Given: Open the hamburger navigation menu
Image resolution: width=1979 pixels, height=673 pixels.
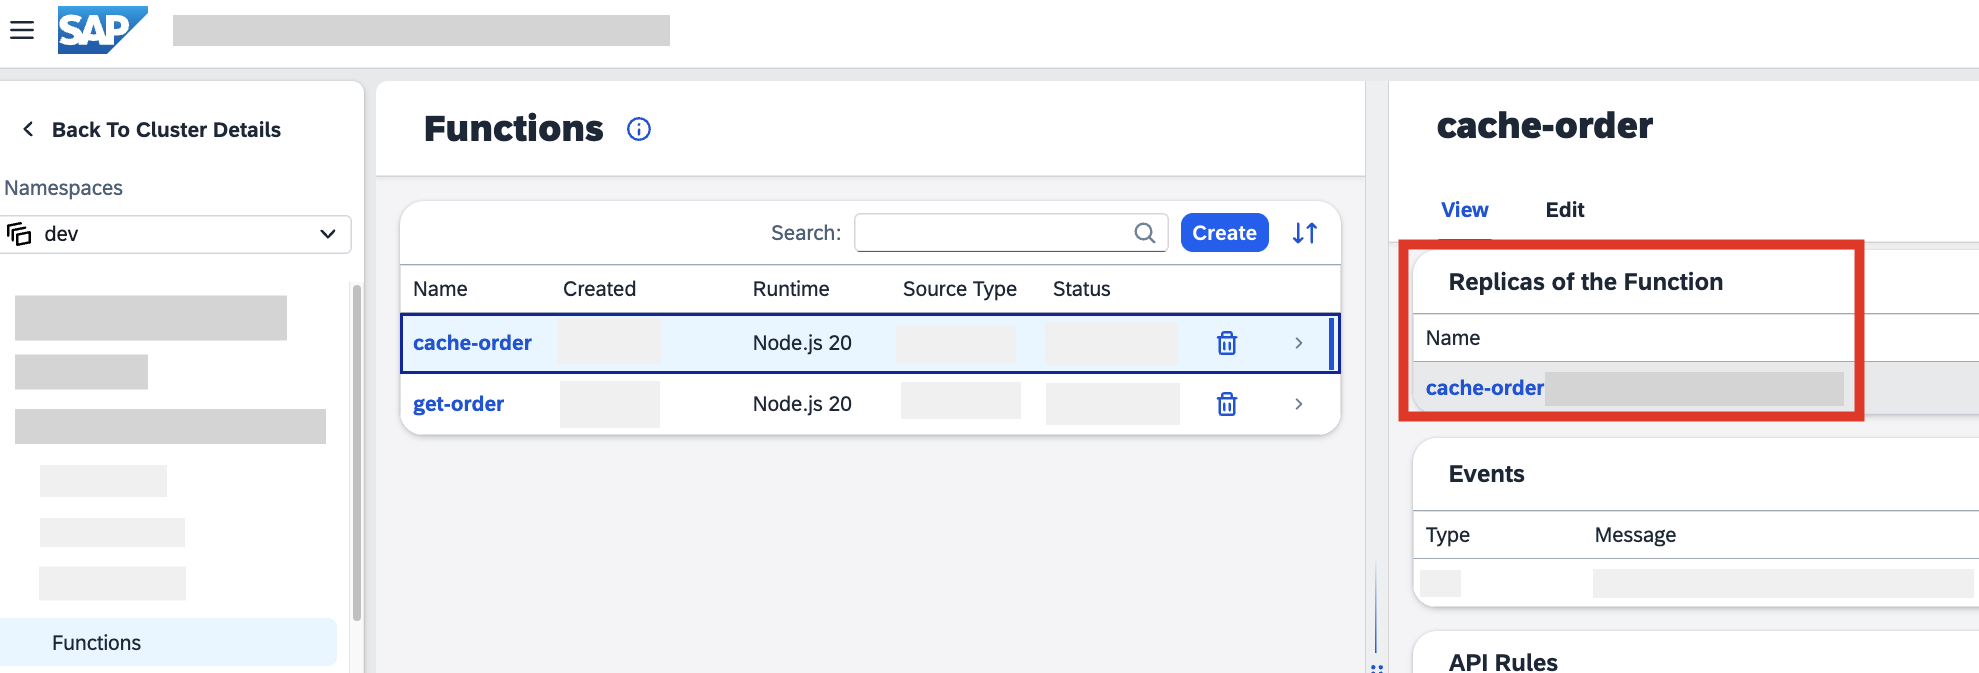Looking at the screenshot, I should click(x=22, y=30).
